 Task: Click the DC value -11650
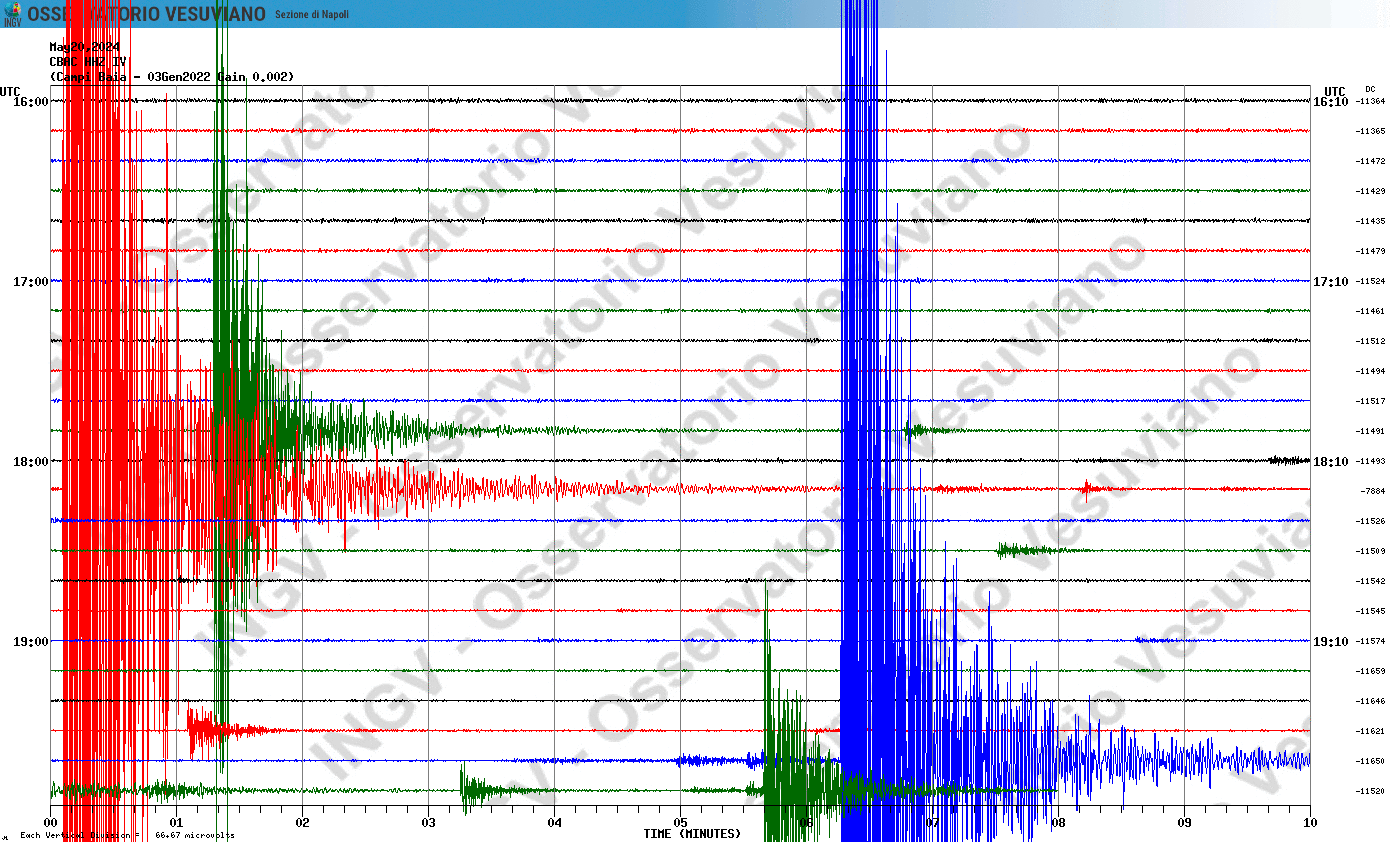click(x=1370, y=761)
